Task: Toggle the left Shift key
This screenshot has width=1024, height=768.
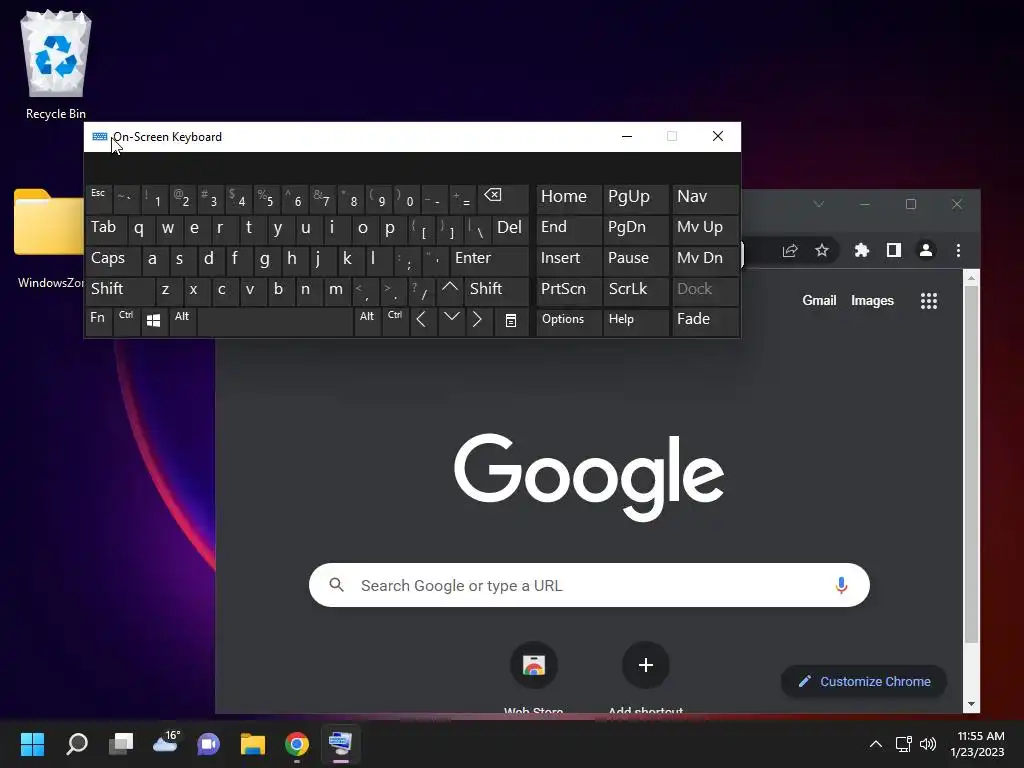Action: point(120,290)
